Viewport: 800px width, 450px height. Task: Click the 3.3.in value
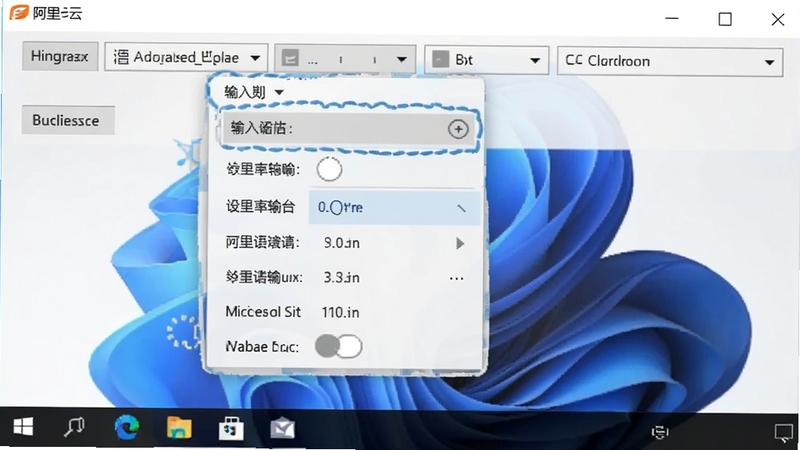click(x=341, y=277)
